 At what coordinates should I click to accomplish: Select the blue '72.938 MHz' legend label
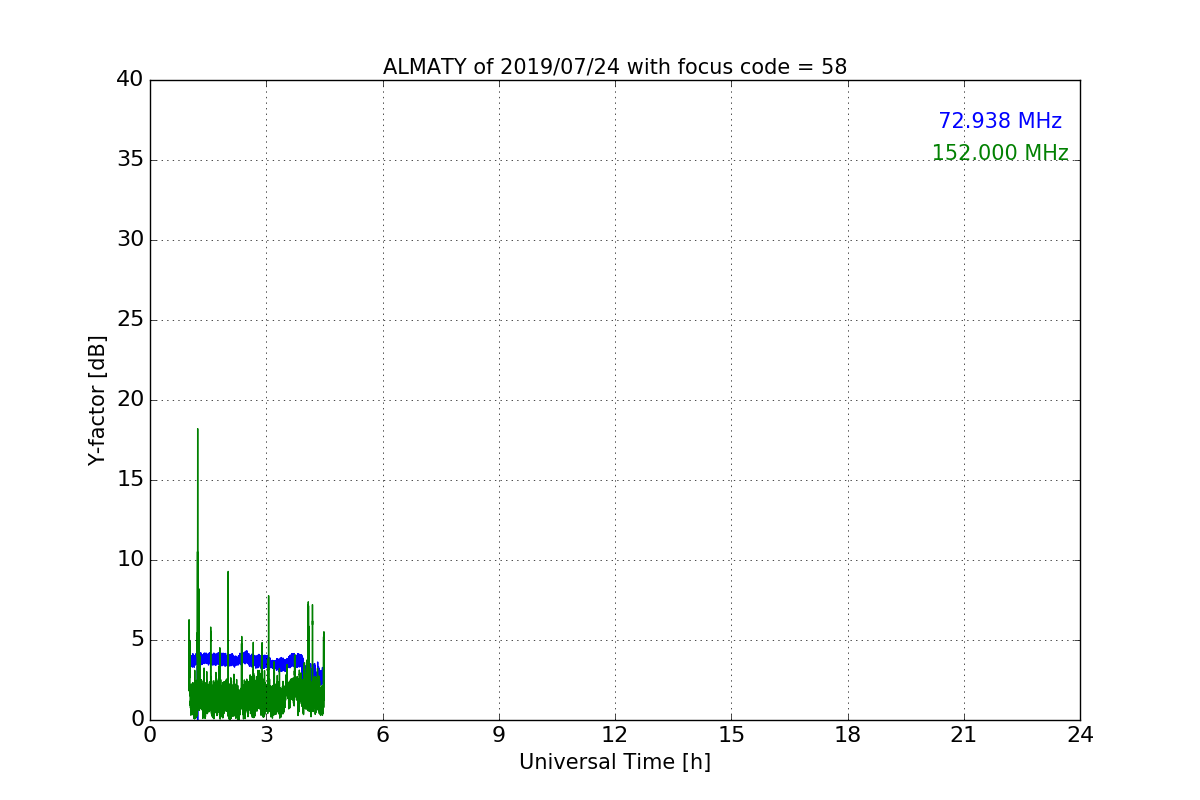coord(1000,121)
